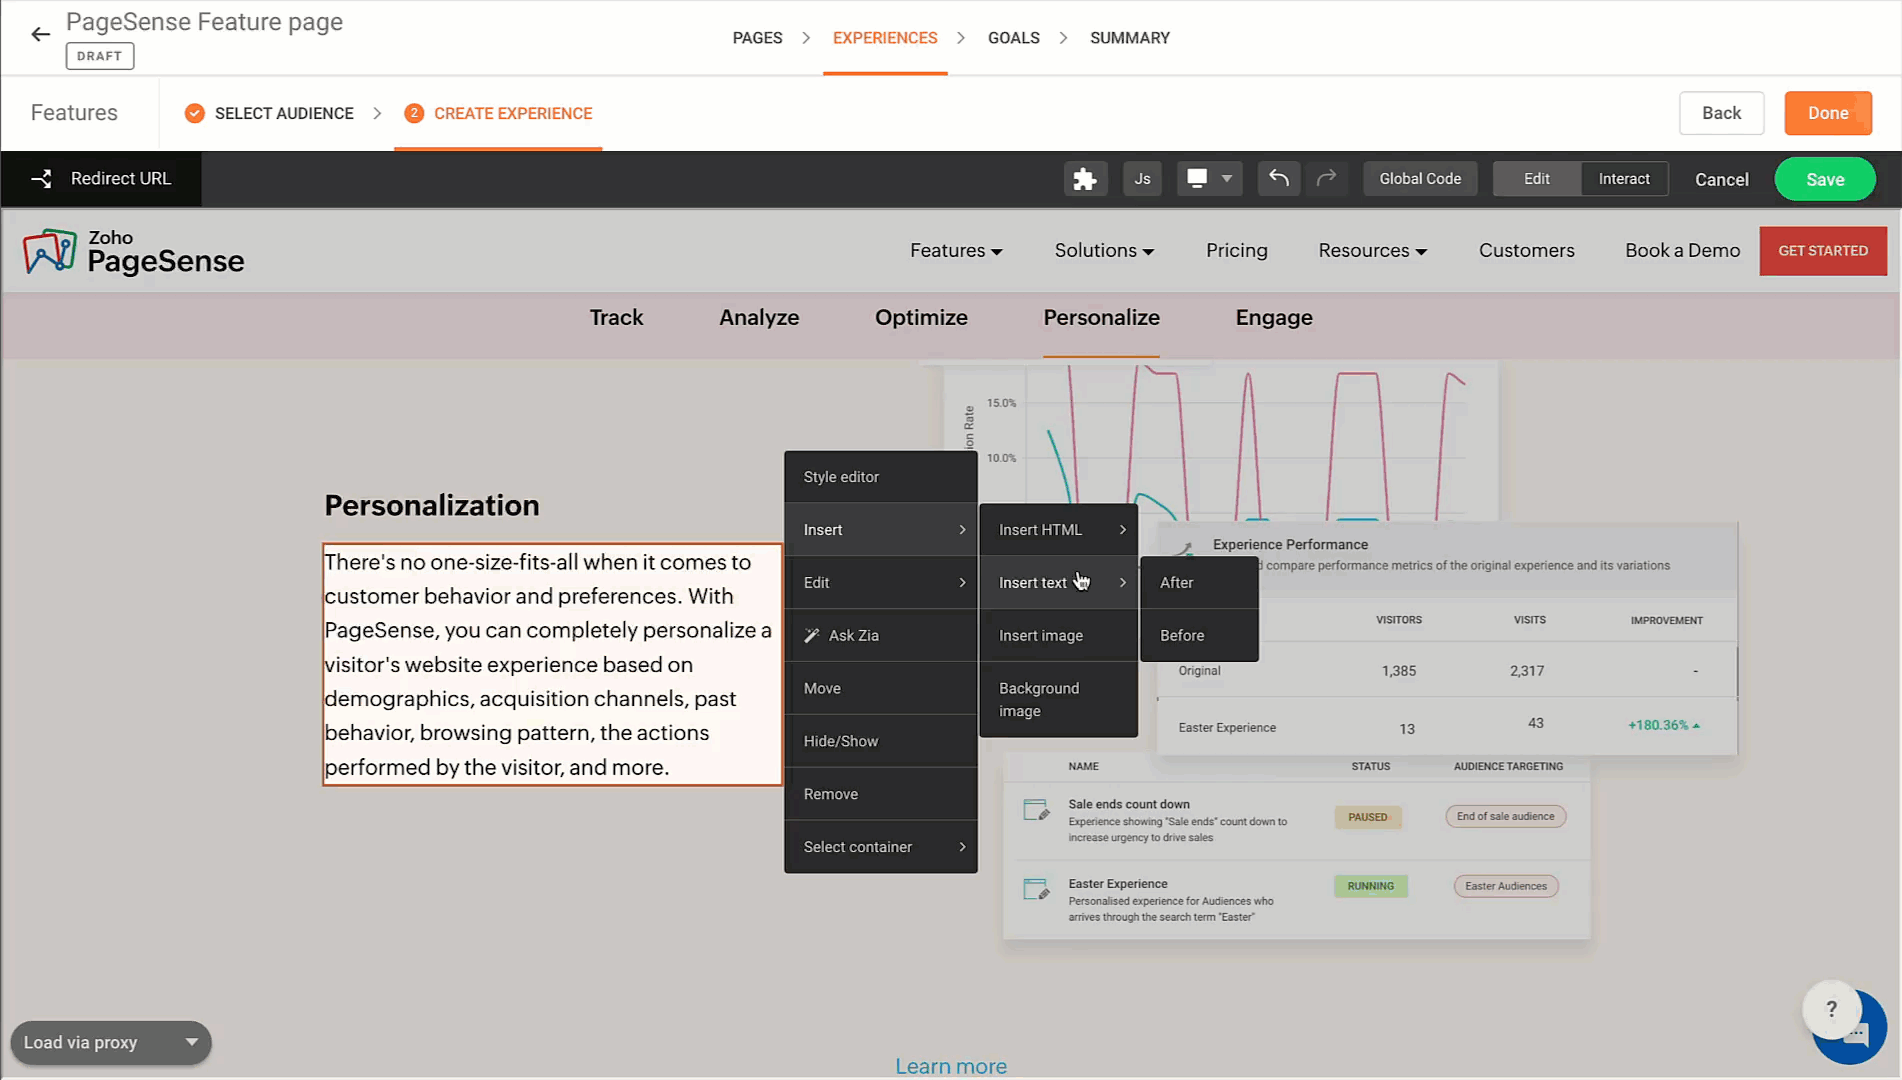Click the back arrow icon beside page title
Image resolution: width=1902 pixels, height=1080 pixels.
point(40,35)
